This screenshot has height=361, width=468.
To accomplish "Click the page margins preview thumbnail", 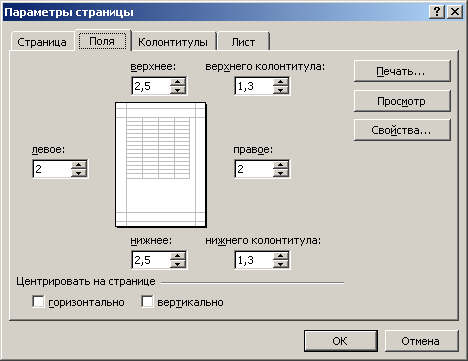I will 161,165.
